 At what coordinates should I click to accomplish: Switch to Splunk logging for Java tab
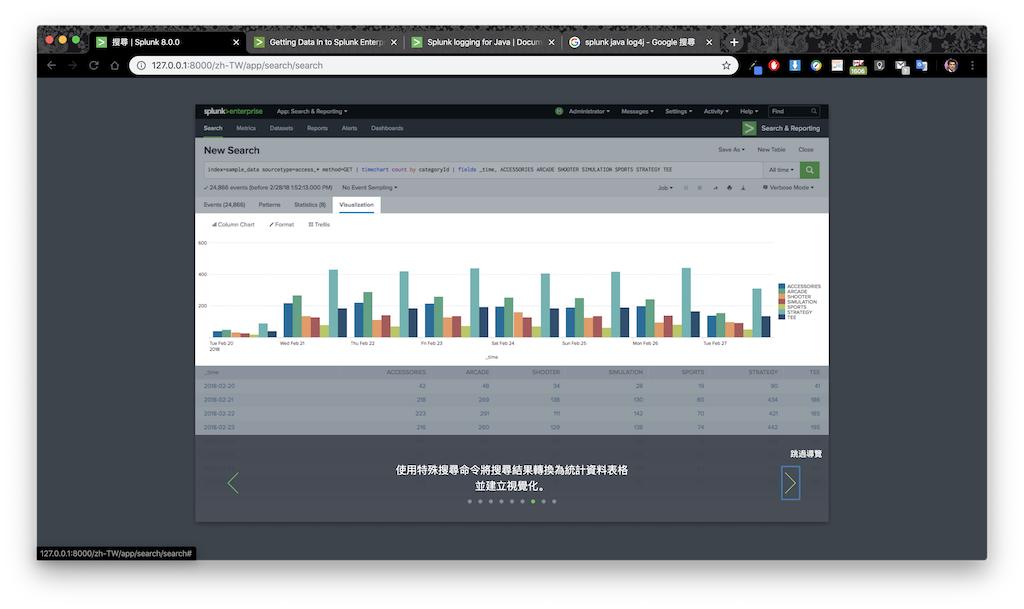point(483,42)
